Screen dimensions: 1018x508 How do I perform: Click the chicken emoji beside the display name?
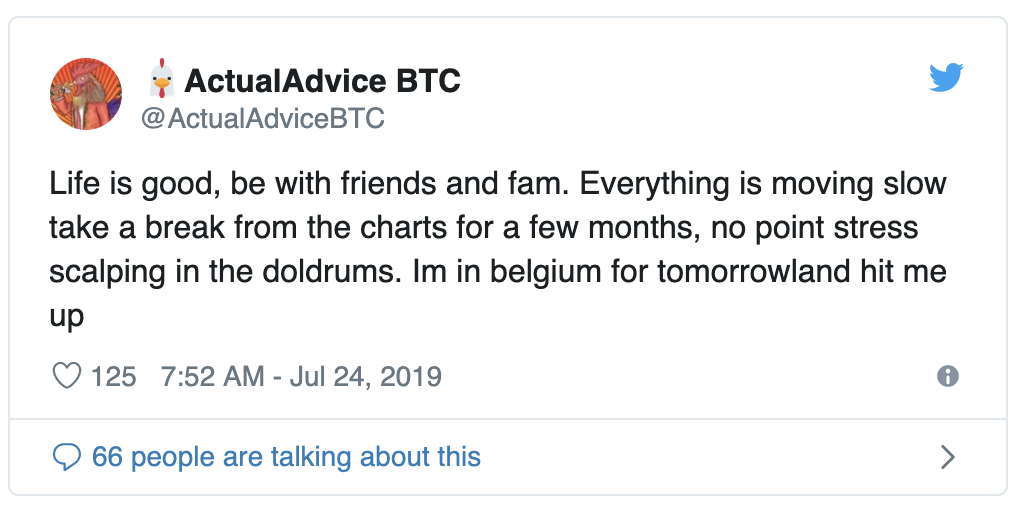[x=162, y=81]
